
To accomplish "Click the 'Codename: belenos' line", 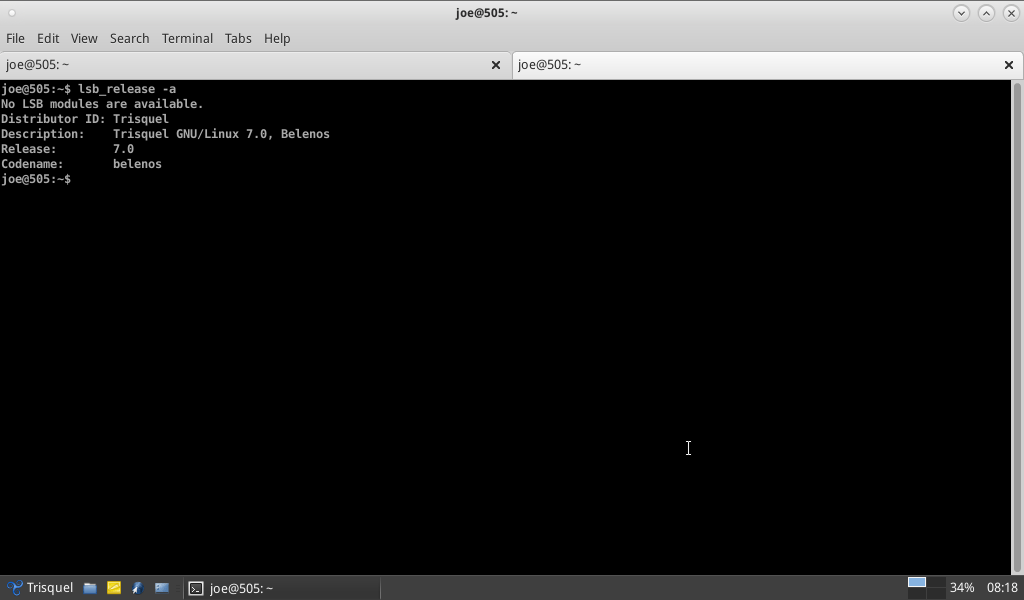I will (81, 164).
